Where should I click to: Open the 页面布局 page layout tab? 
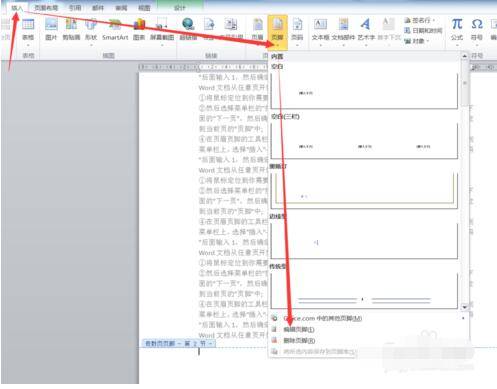[x=46, y=7]
